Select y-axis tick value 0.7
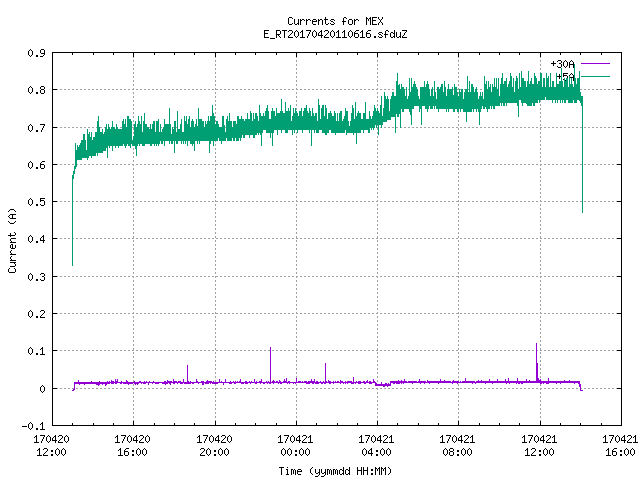 pyautogui.click(x=36, y=128)
